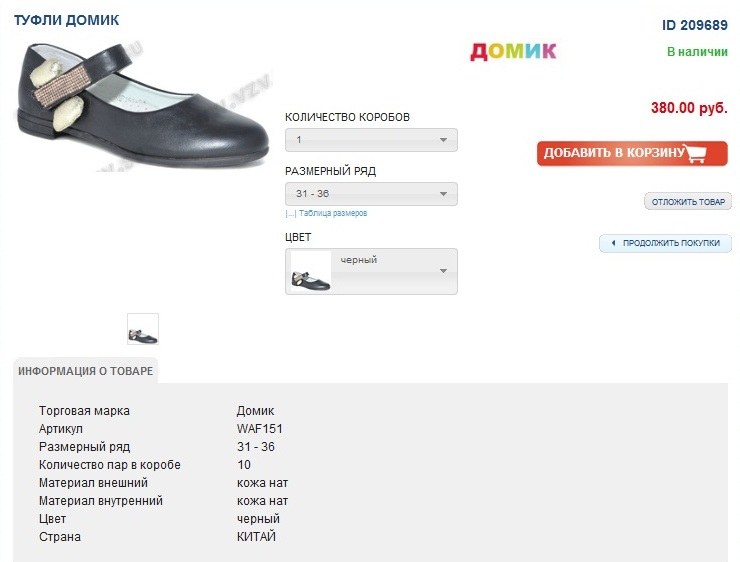The width and height of the screenshot is (740, 562).
Task: Switch to the Информация о товаре tab
Action: pyautogui.click(x=86, y=371)
